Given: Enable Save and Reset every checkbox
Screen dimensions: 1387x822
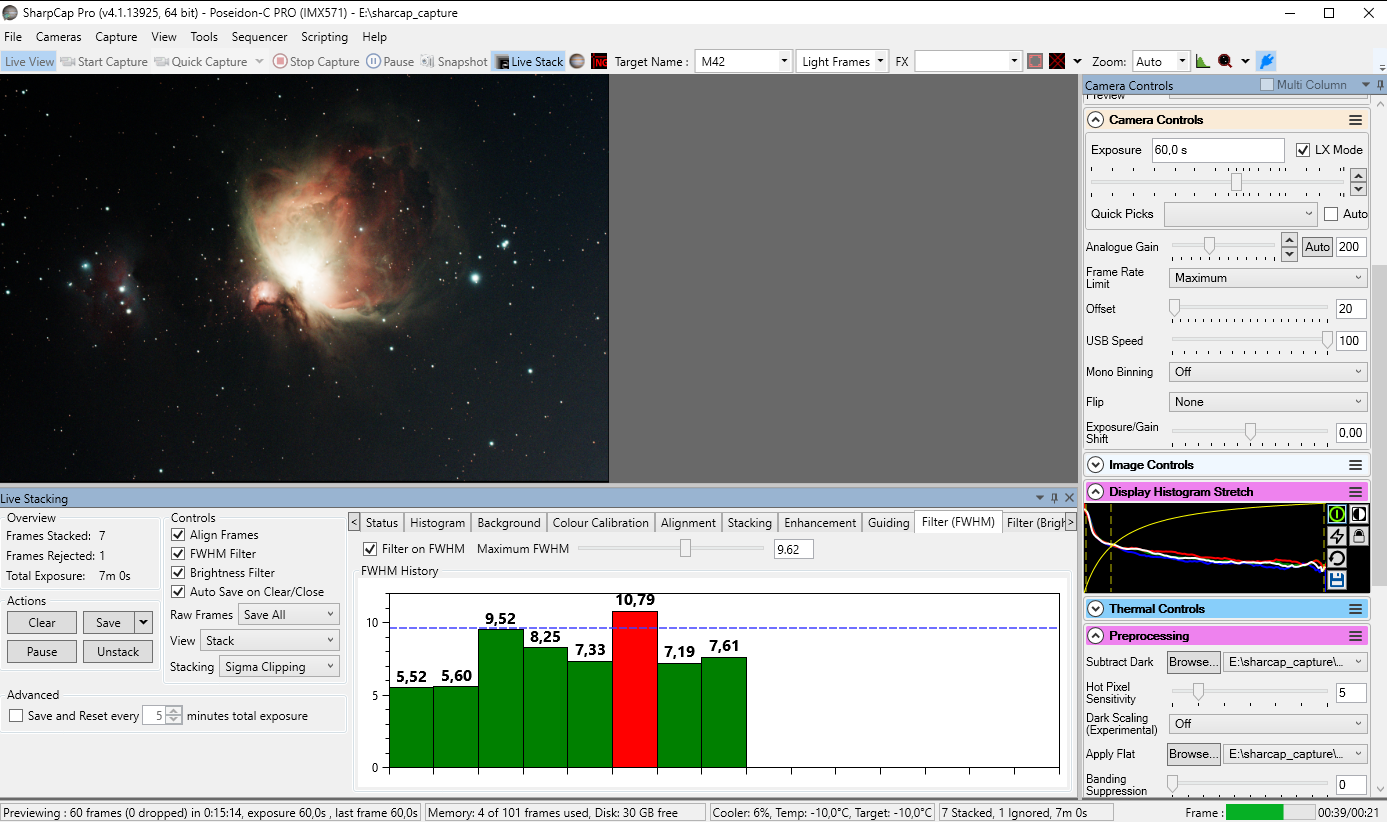Looking at the screenshot, I should click(x=16, y=716).
